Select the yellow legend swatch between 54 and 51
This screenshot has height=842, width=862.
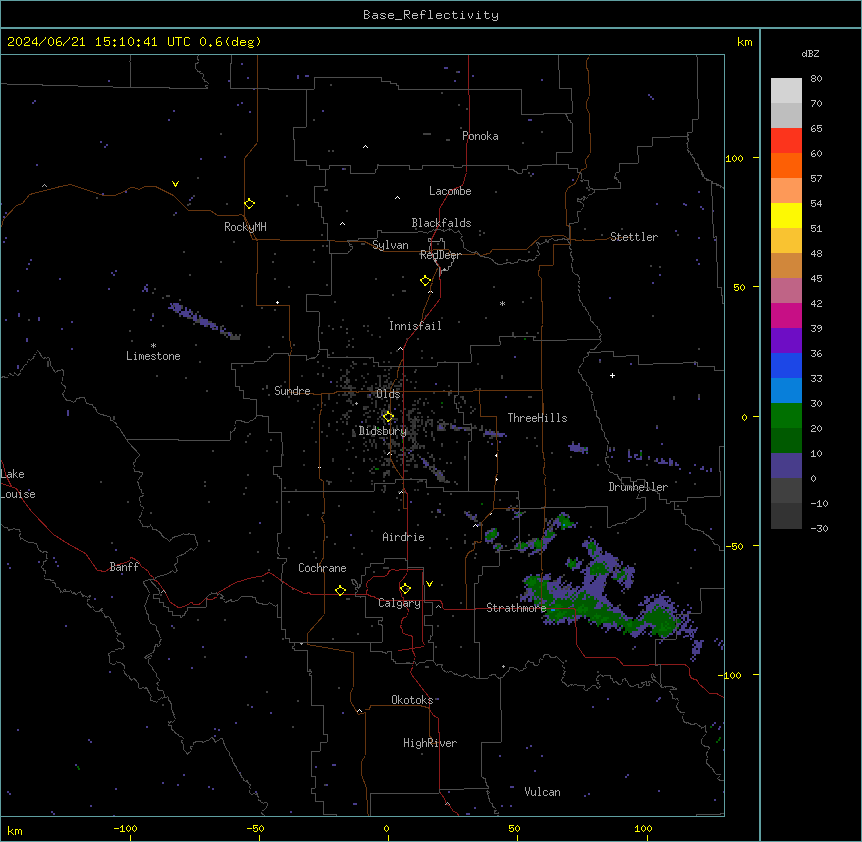tap(786, 215)
